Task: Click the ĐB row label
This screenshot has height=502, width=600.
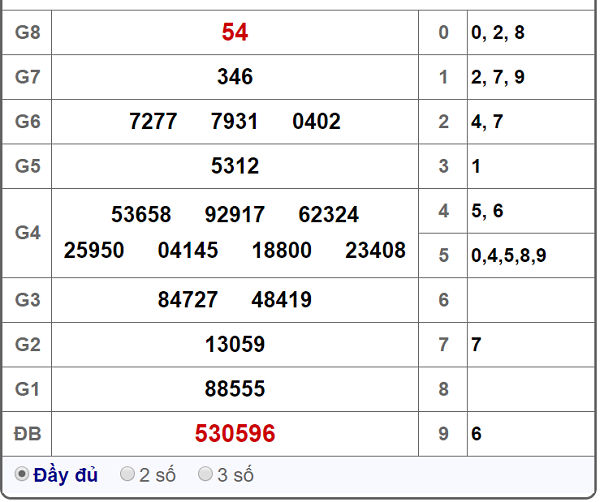Action: (27, 433)
